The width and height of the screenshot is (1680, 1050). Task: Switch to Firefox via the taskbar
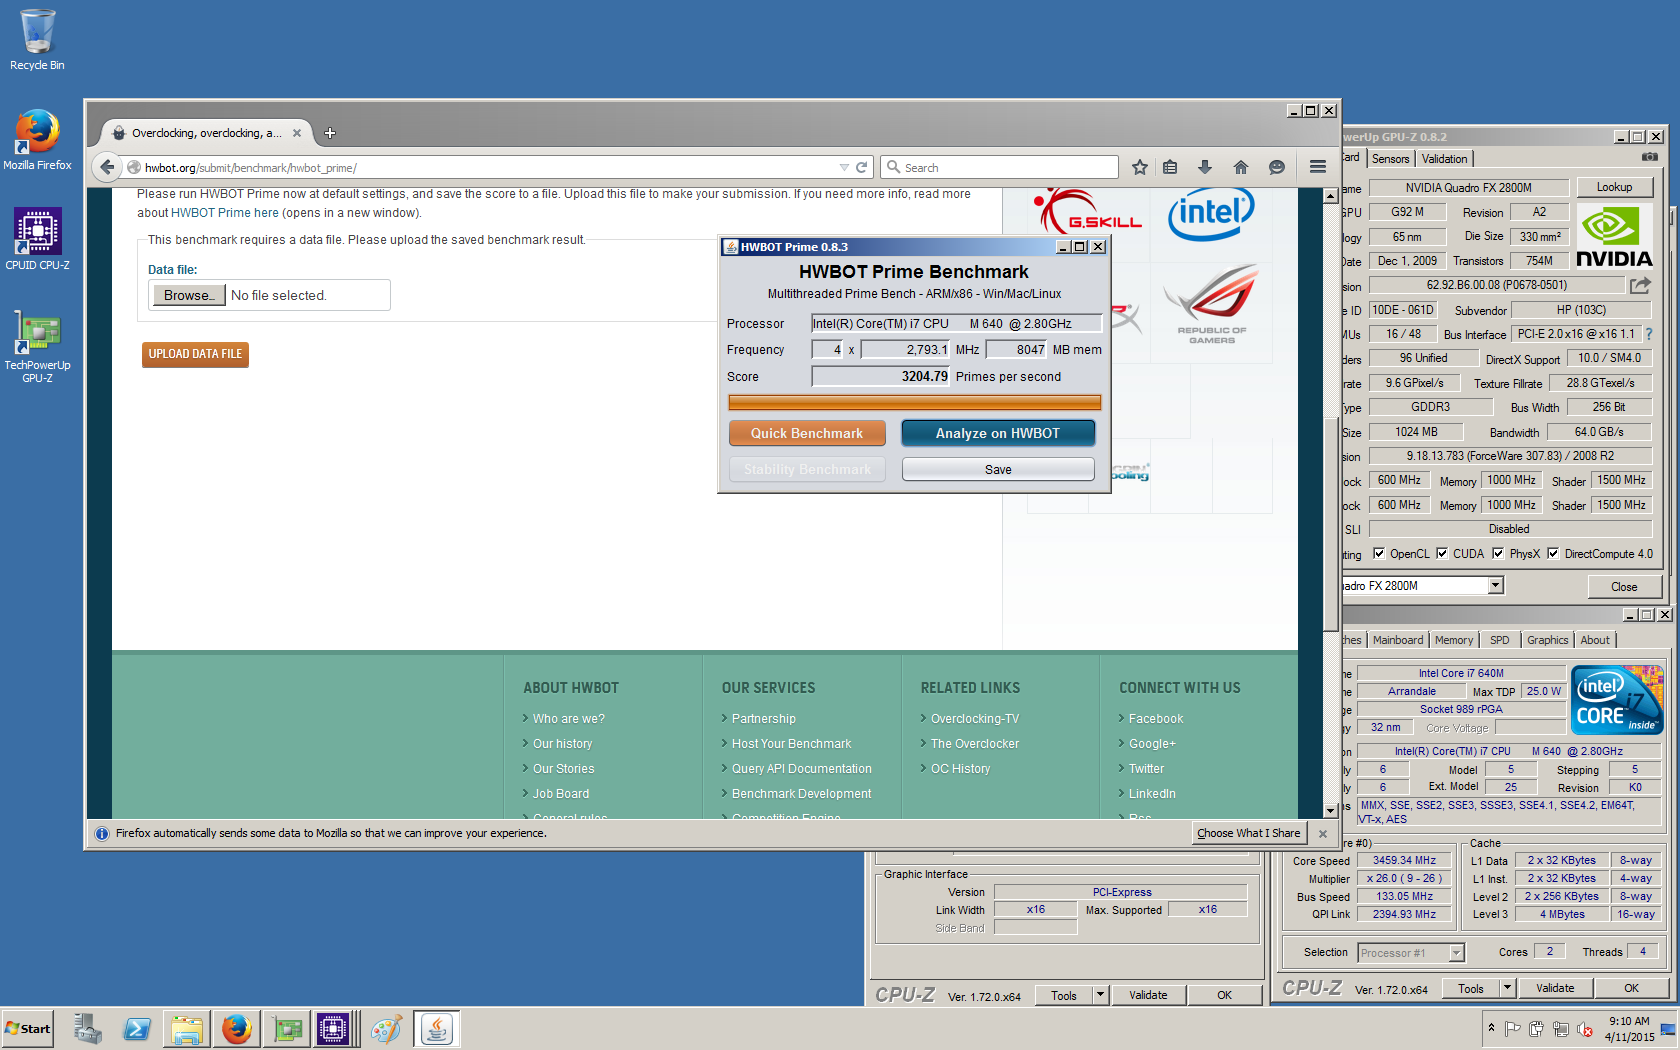coord(237,1028)
